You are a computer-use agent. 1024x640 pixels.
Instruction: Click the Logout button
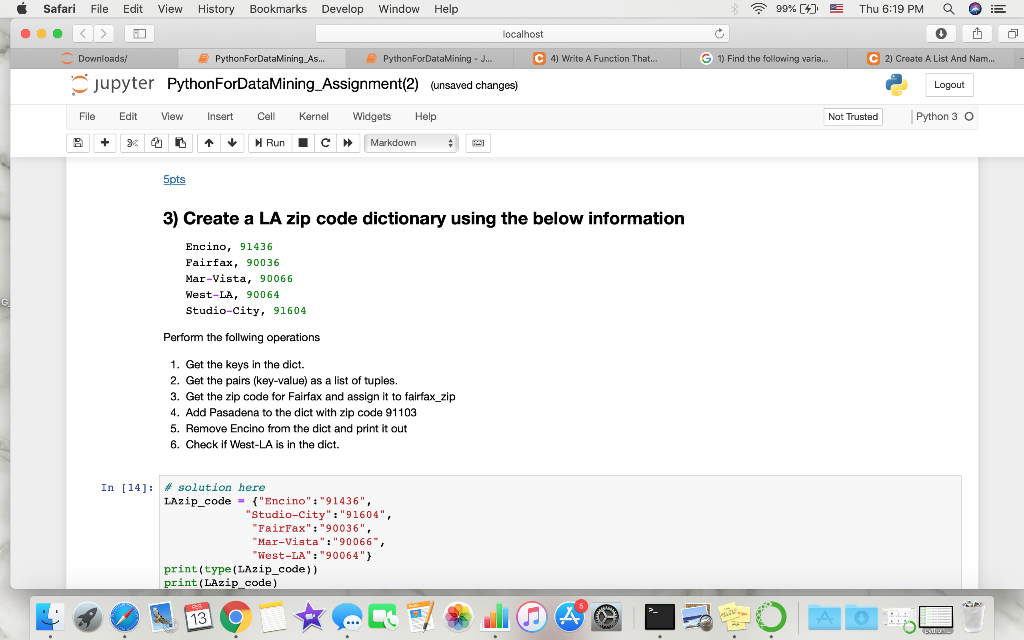coord(948,85)
